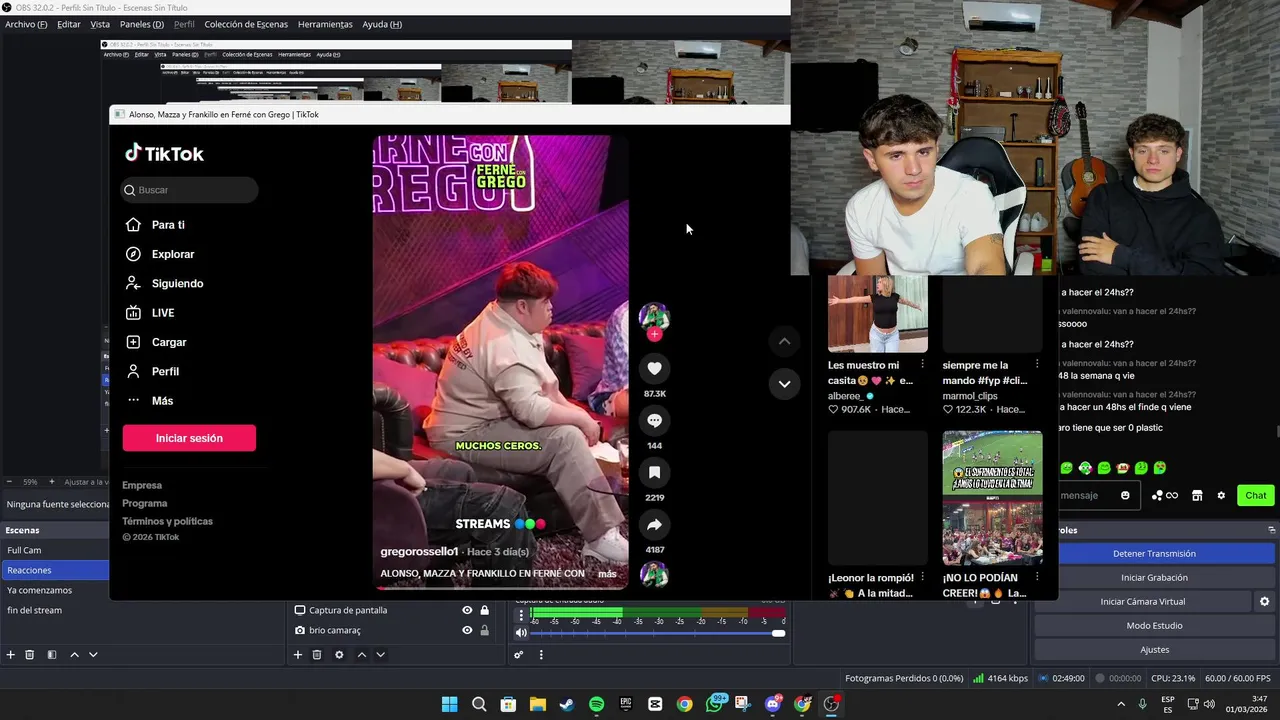
Task: Open audio channel options three-dot menu
Action: pyautogui.click(x=520, y=615)
